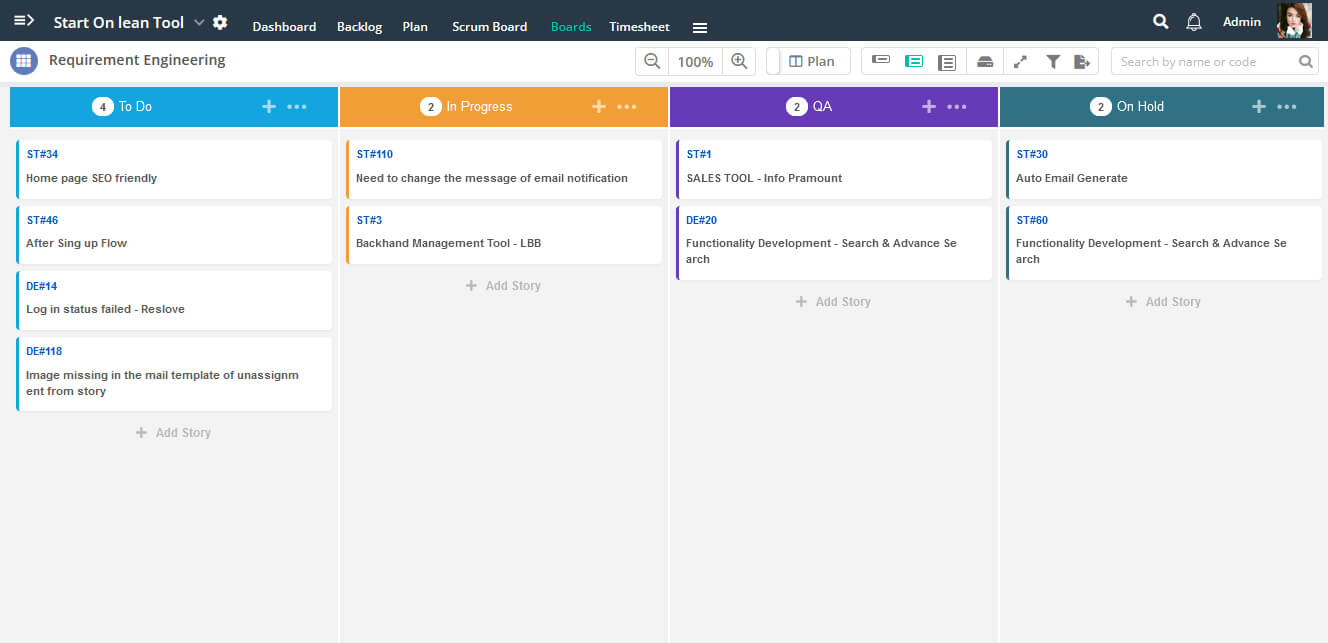This screenshot has width=1328, height=643.
Task: Open story ST#46 link
Action: click(42, 220)
